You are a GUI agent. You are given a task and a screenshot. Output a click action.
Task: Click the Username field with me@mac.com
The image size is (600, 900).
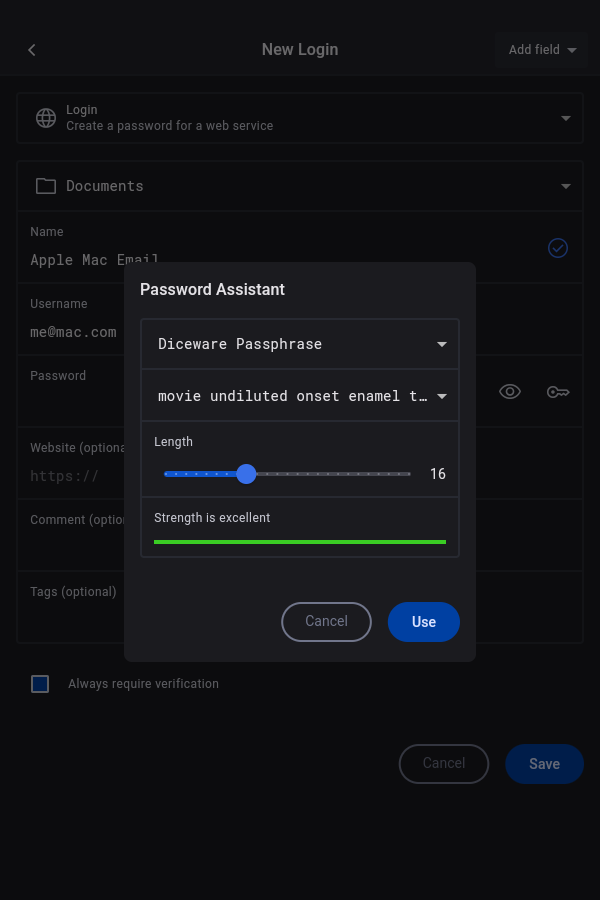tap(74, 332)
